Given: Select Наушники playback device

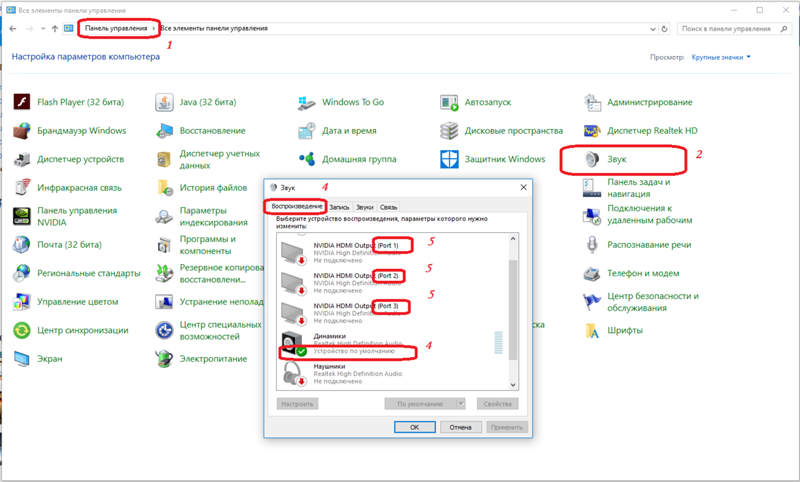Looking at the screenshot, I should [393, 373].
